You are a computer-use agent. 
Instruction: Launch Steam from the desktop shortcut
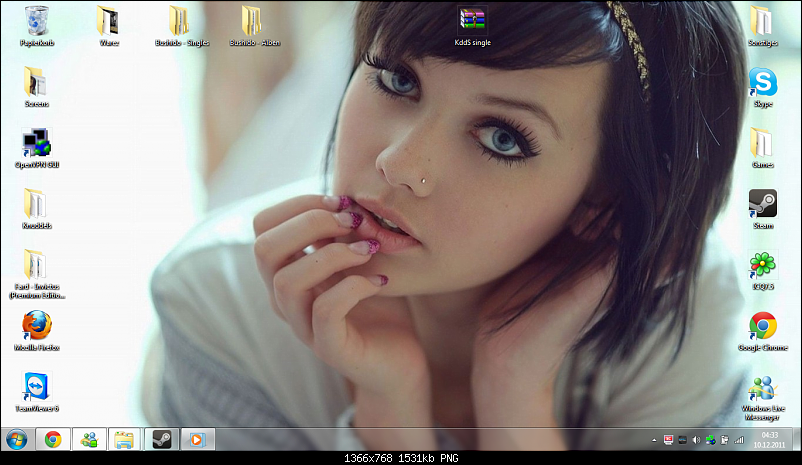(x=763, y=203)
